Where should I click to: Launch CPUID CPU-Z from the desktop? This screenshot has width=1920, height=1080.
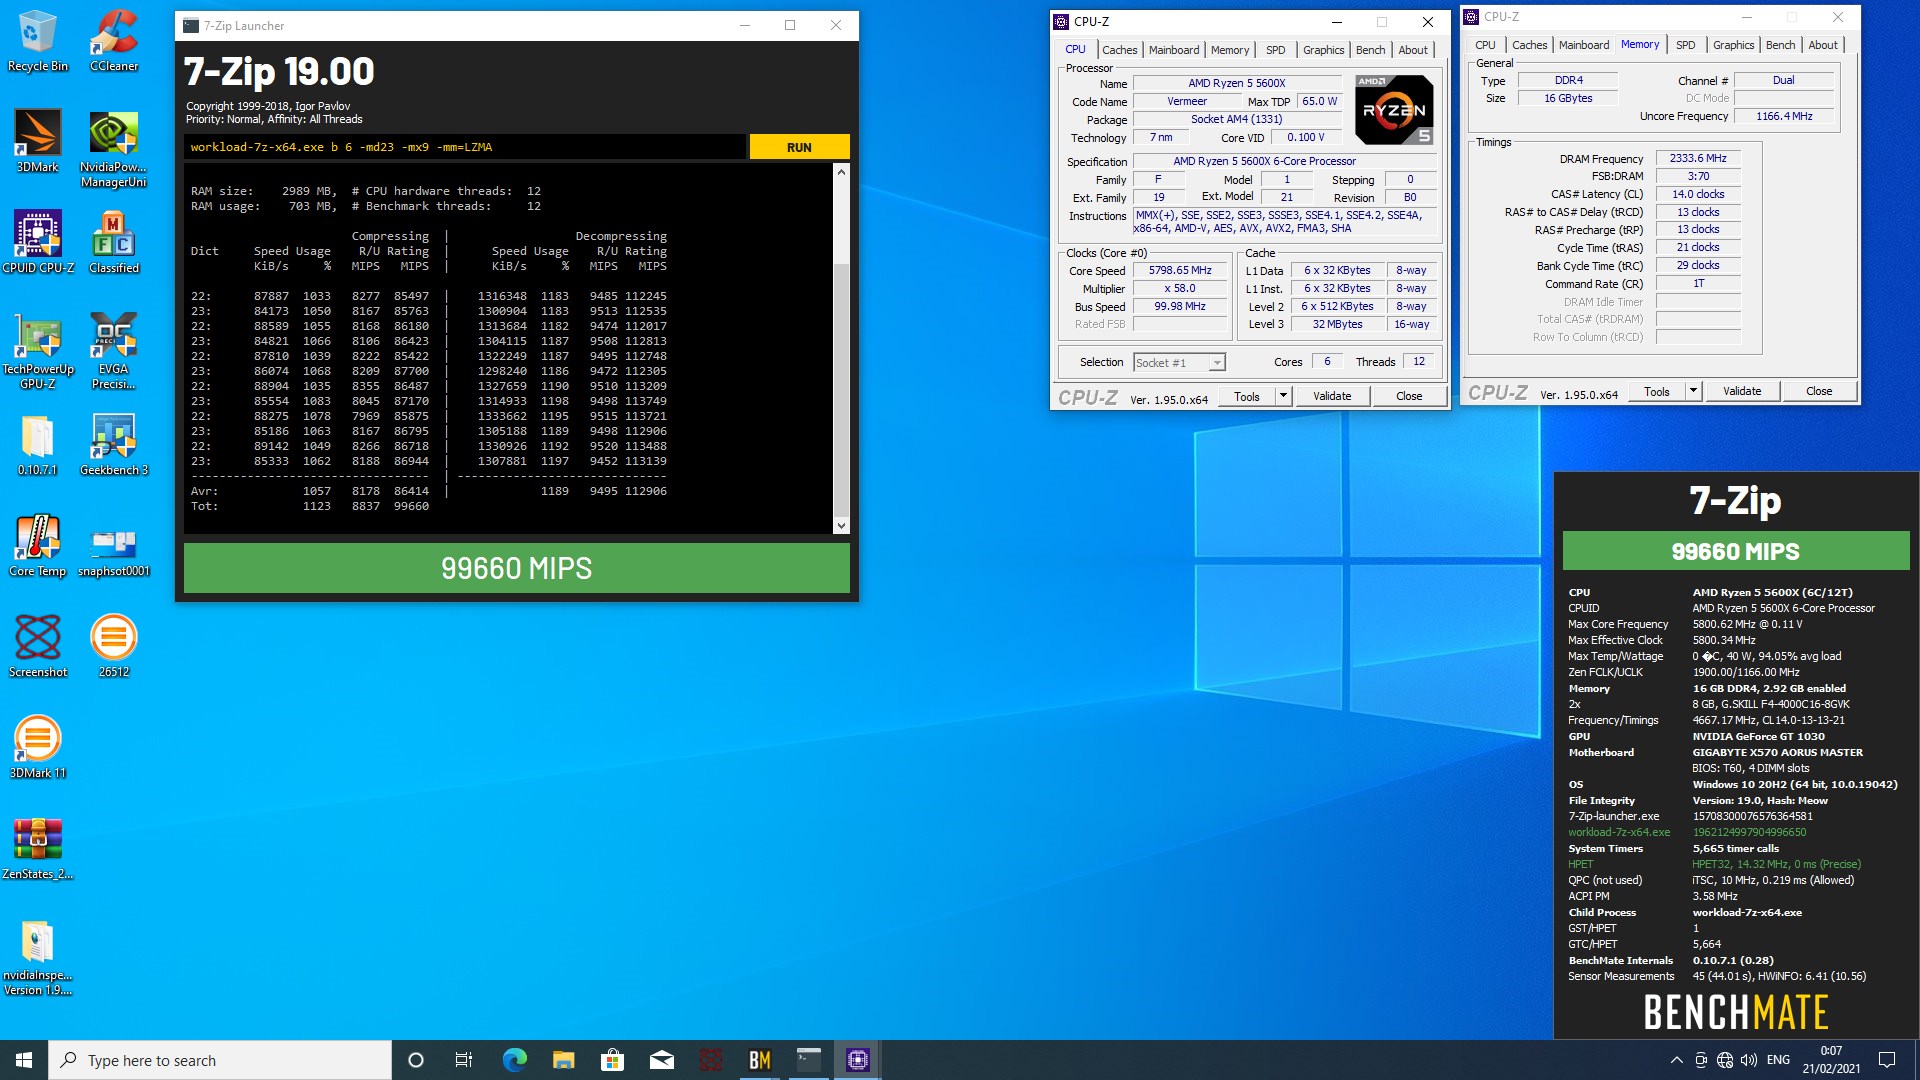pos(38,242)
